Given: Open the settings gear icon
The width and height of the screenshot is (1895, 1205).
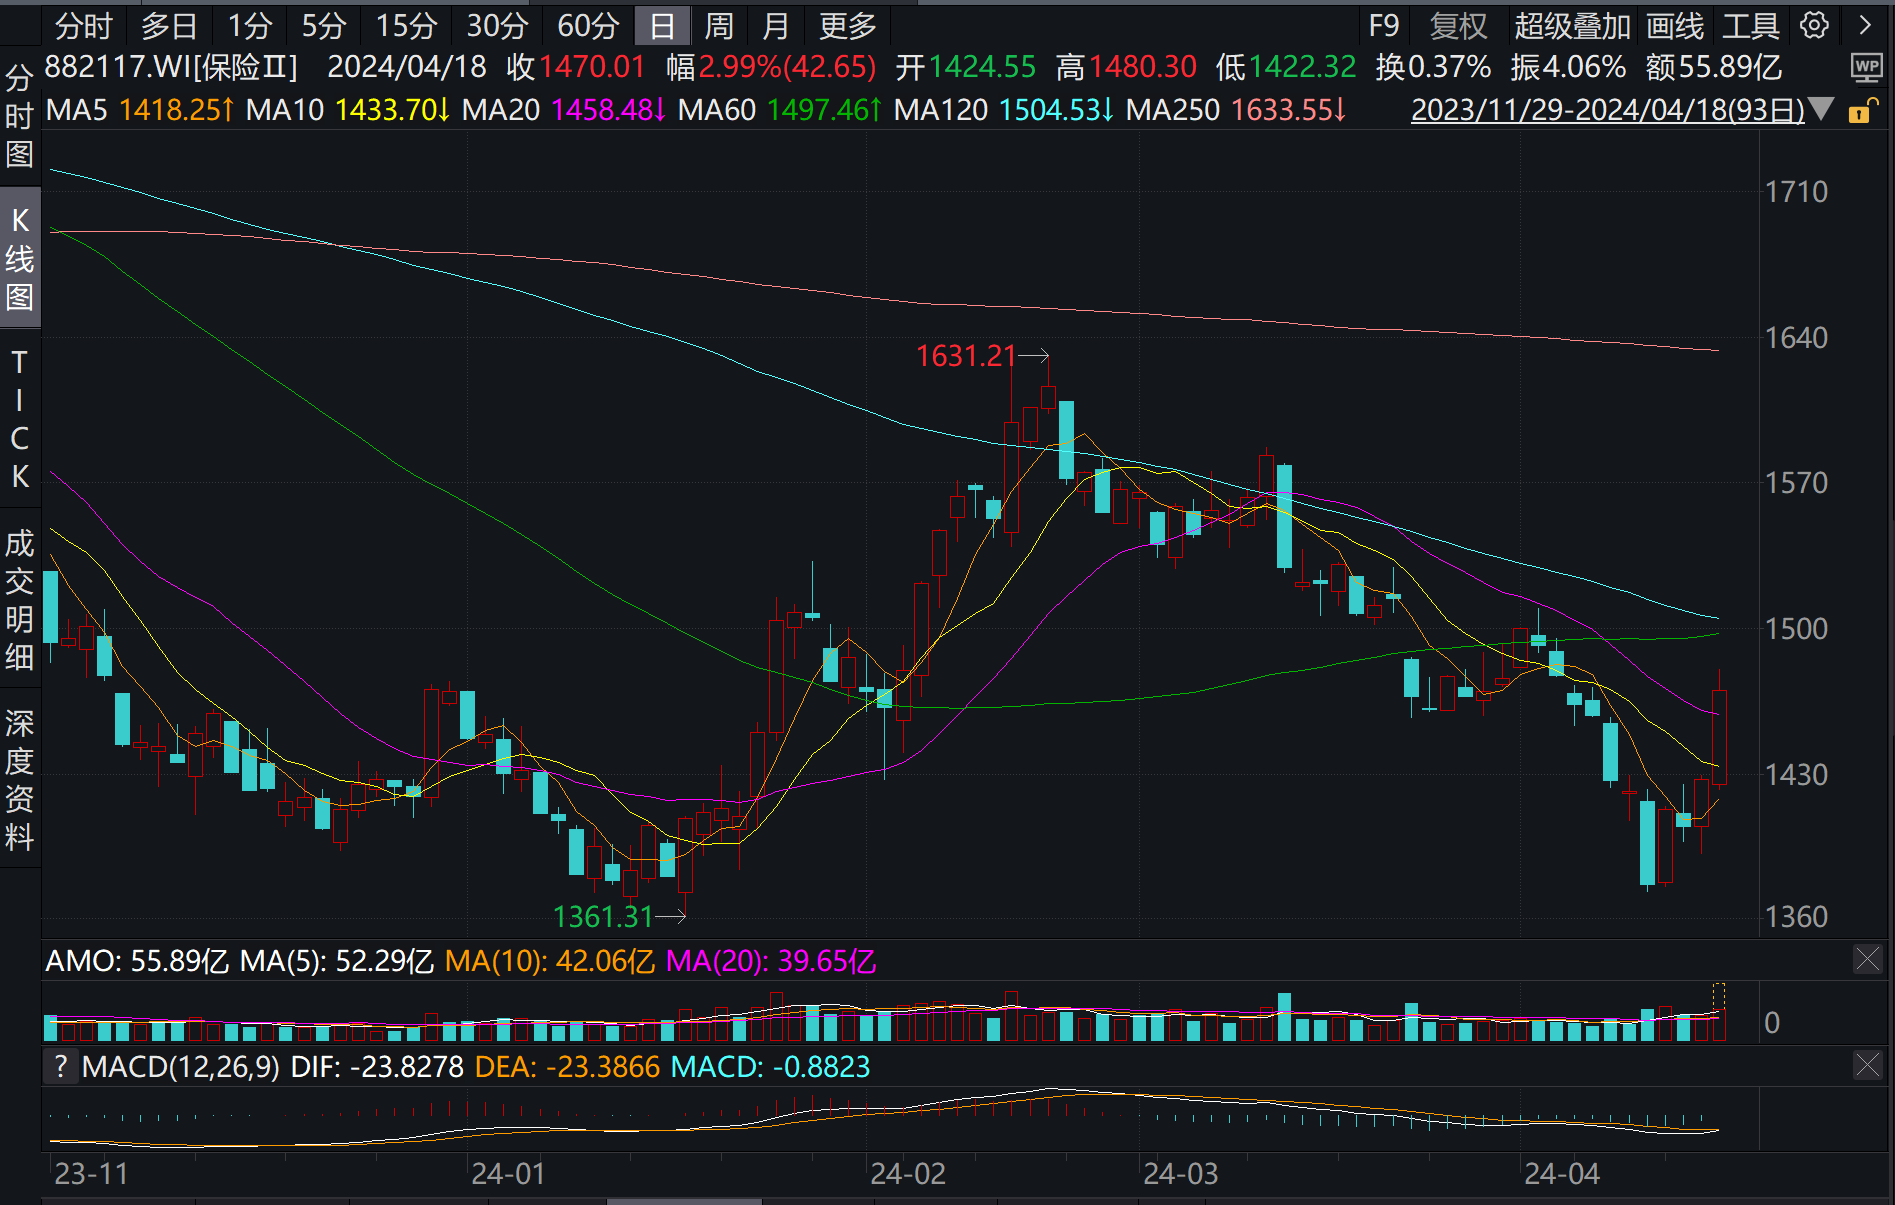Looking at the screenshot, I should [x=1814, y=25].
